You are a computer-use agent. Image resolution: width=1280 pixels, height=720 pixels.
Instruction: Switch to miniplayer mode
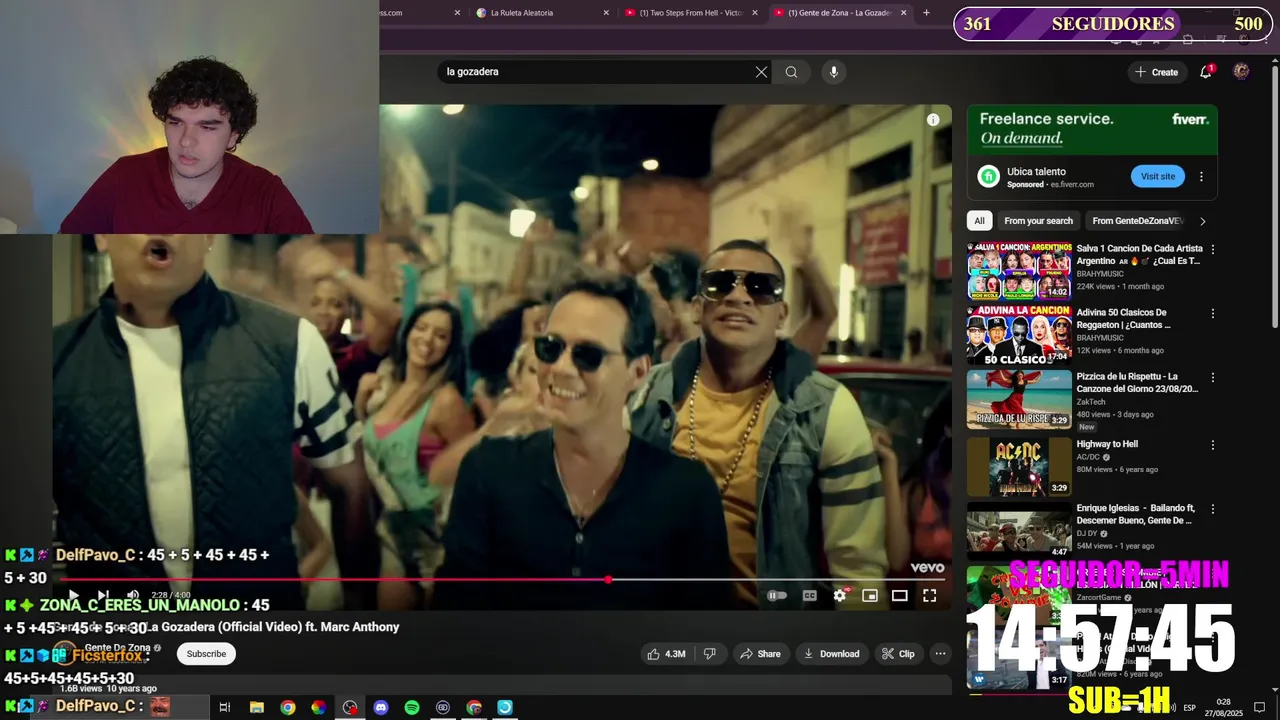coord(870,596)
